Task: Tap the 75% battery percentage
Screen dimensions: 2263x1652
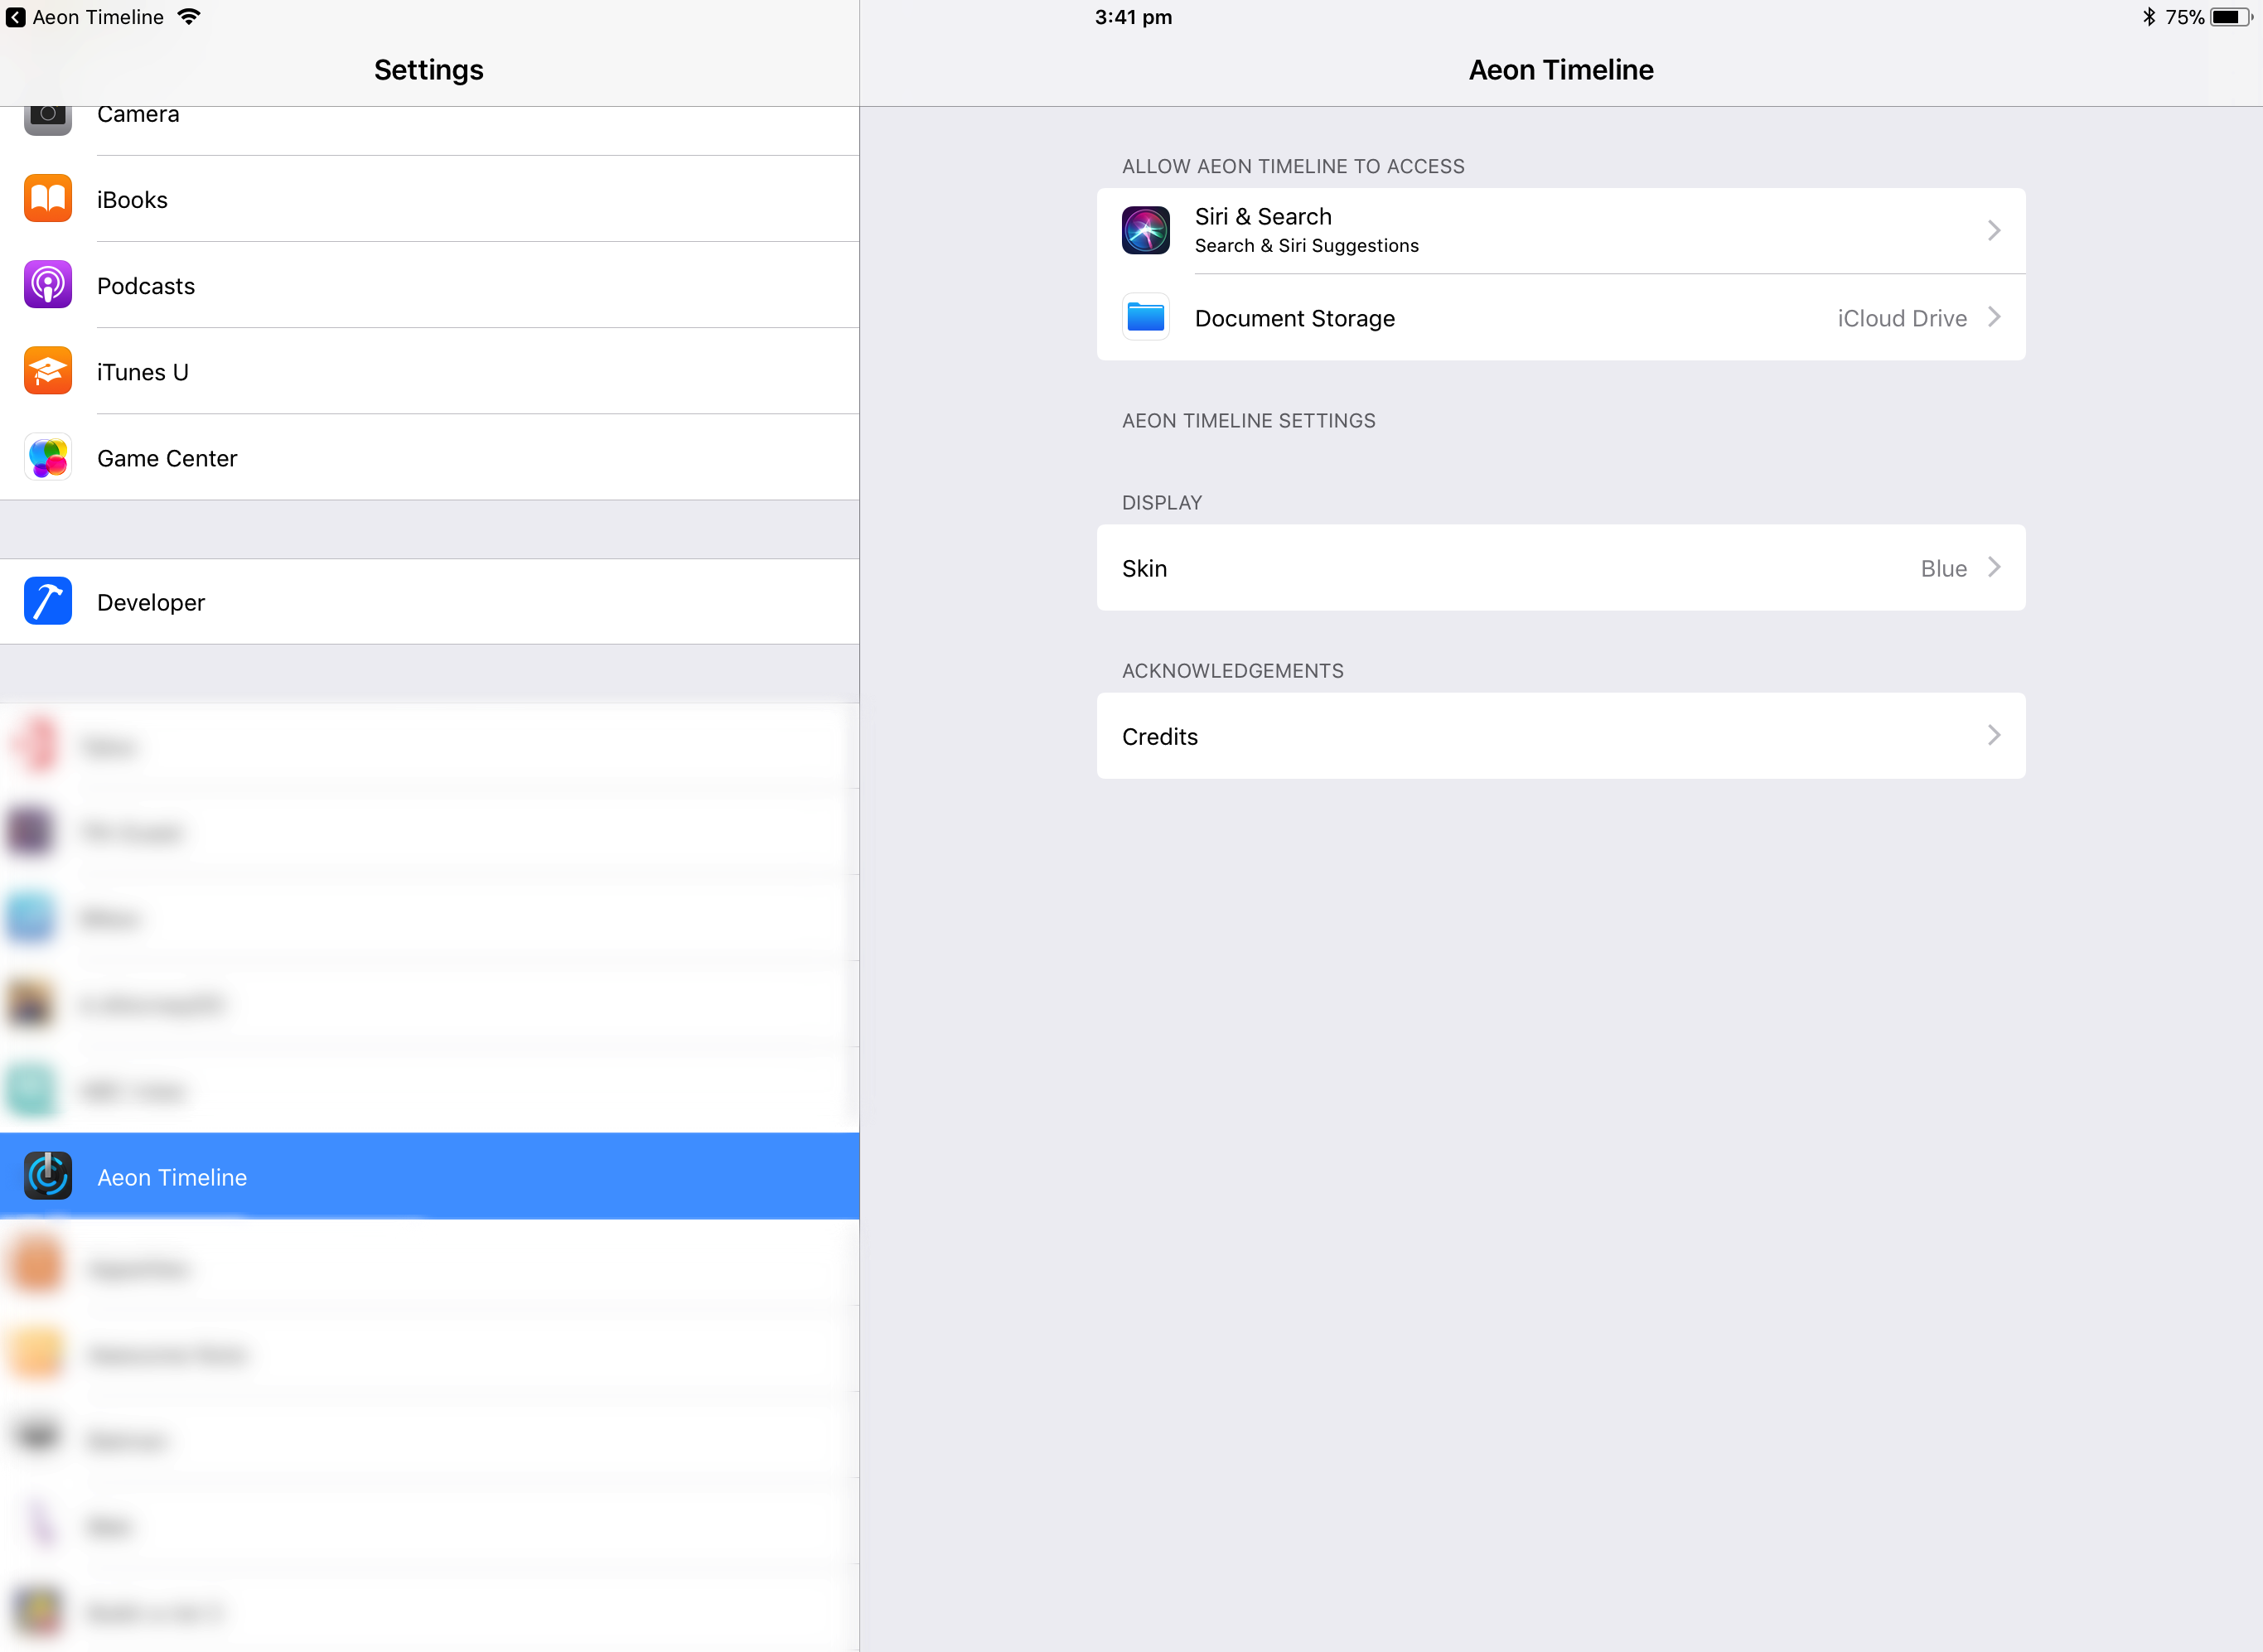Action: [2184, 17]
